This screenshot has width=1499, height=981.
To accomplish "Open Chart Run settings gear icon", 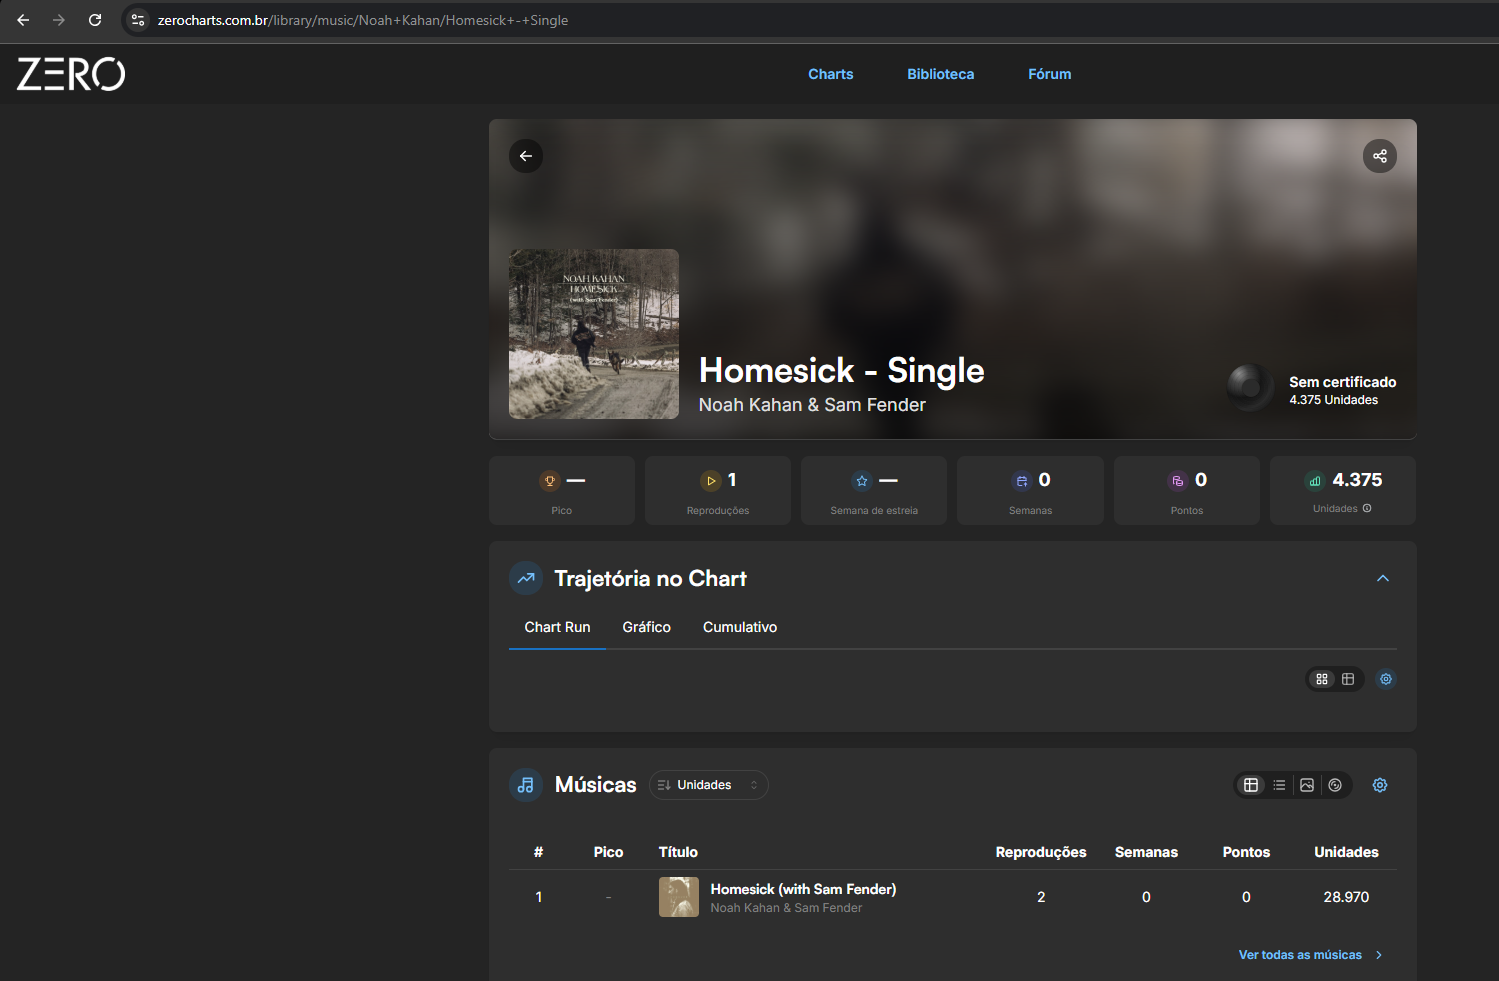I will pyautogui.click(x=1386, y=679).
